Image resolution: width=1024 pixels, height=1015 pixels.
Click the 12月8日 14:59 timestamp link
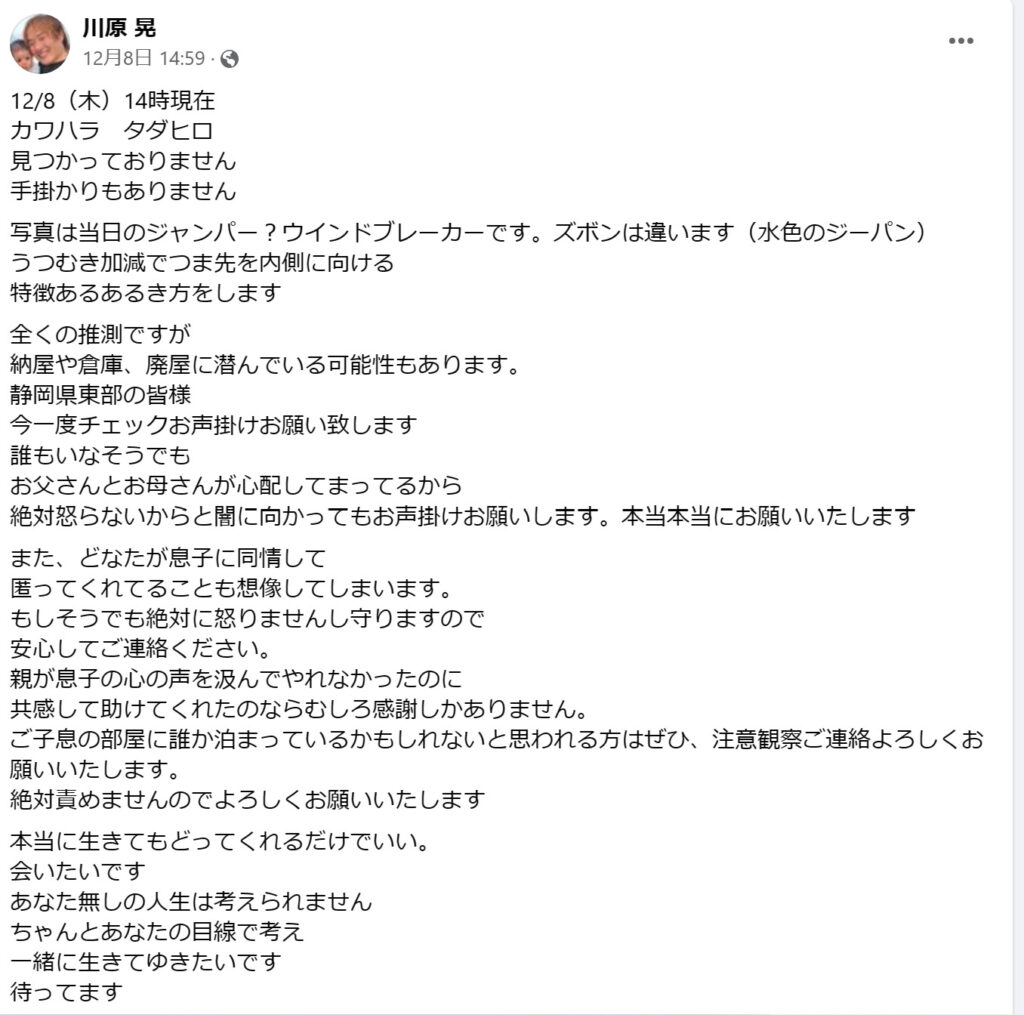(x=143, y=59)
